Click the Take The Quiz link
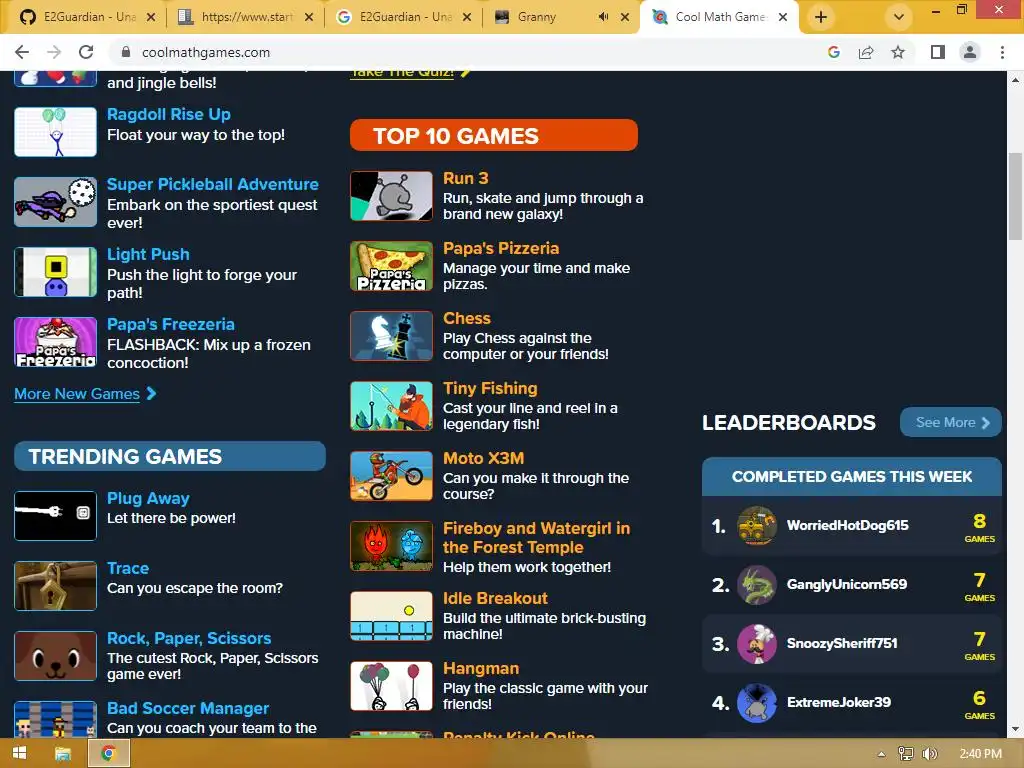Image resolution: width=1024 pixels, height=768 pixels. 402,72
